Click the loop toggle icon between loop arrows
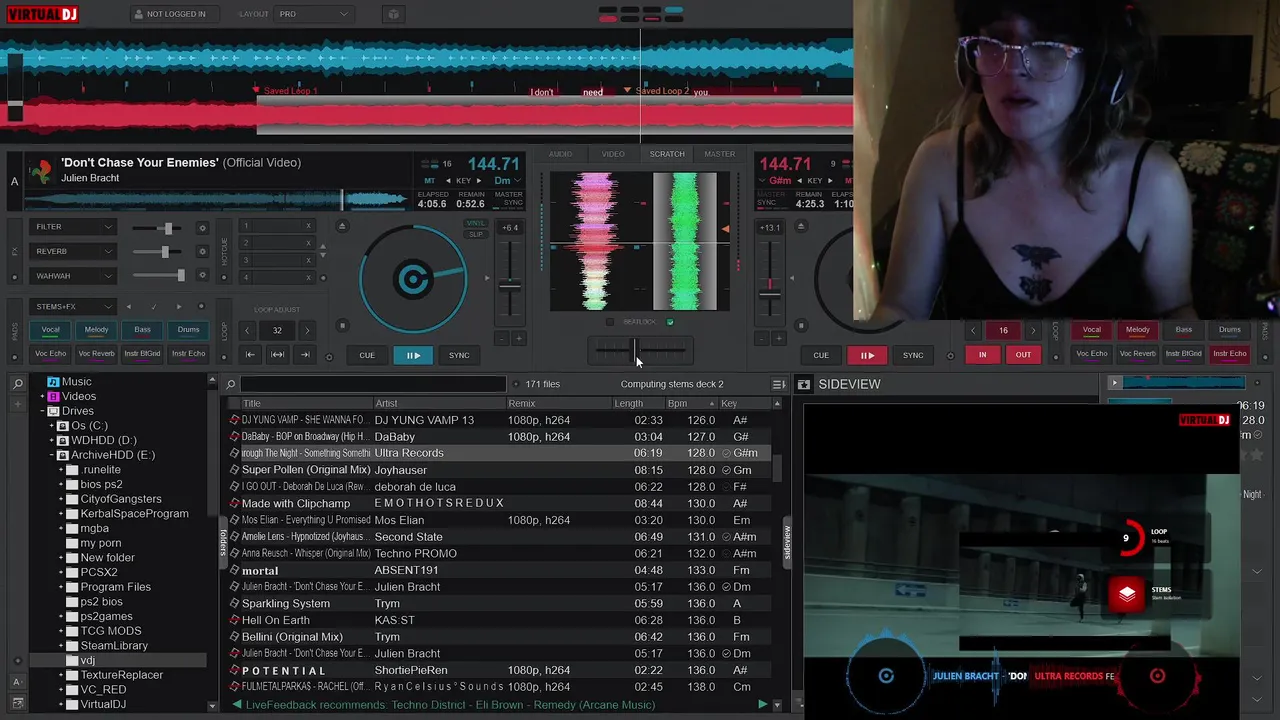Viewport: 1280px width, 720px height. (278, 354)
